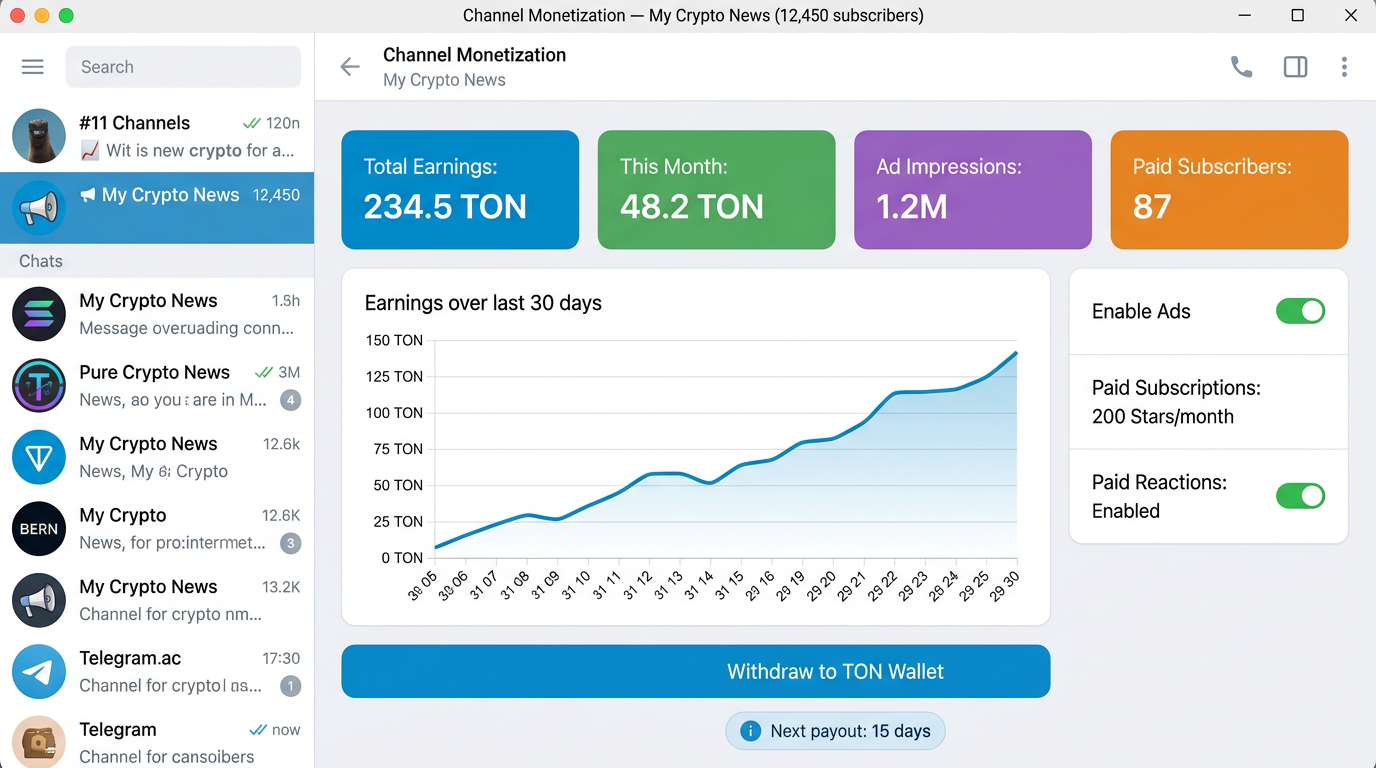The width and height of the screenshot is (1376, 768).
Task: Open Paid Subscriptions 200 Stars/month setting
Action: [1209, 402]
